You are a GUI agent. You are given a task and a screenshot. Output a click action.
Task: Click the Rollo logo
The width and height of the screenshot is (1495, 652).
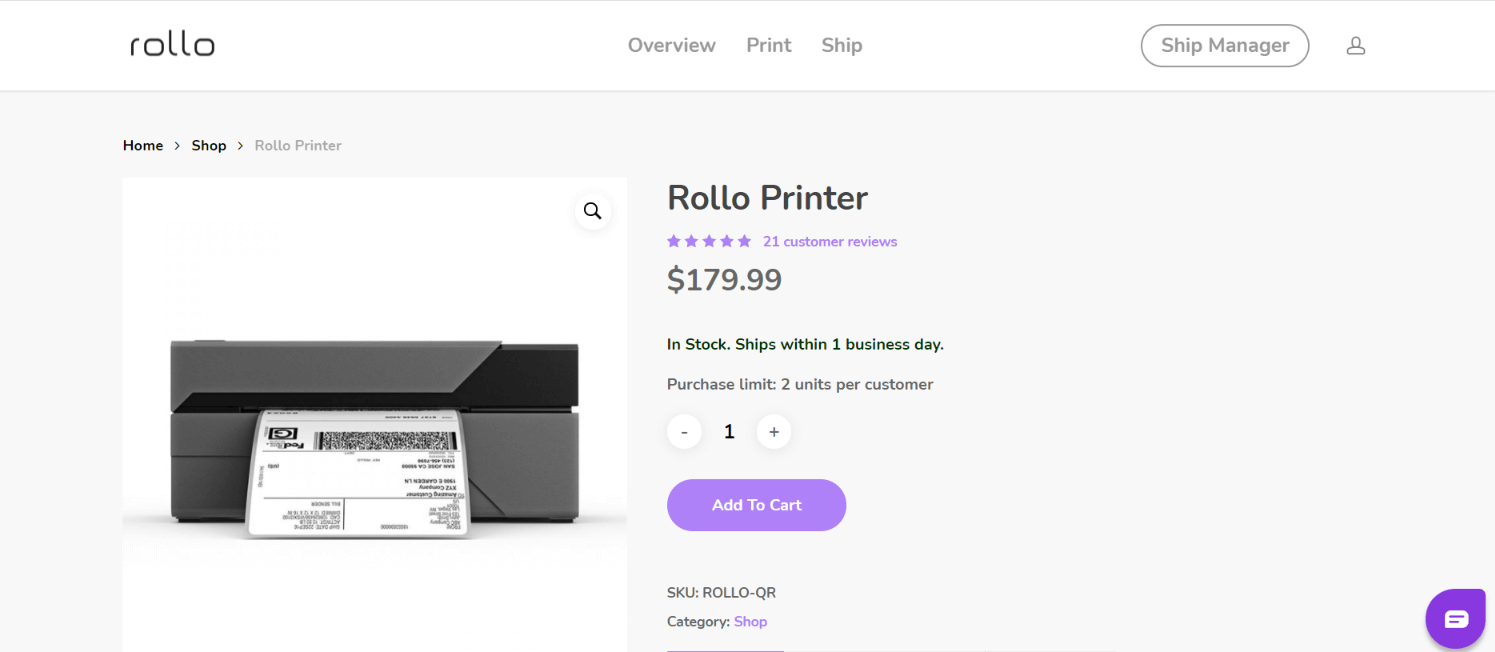click(172, 45)
